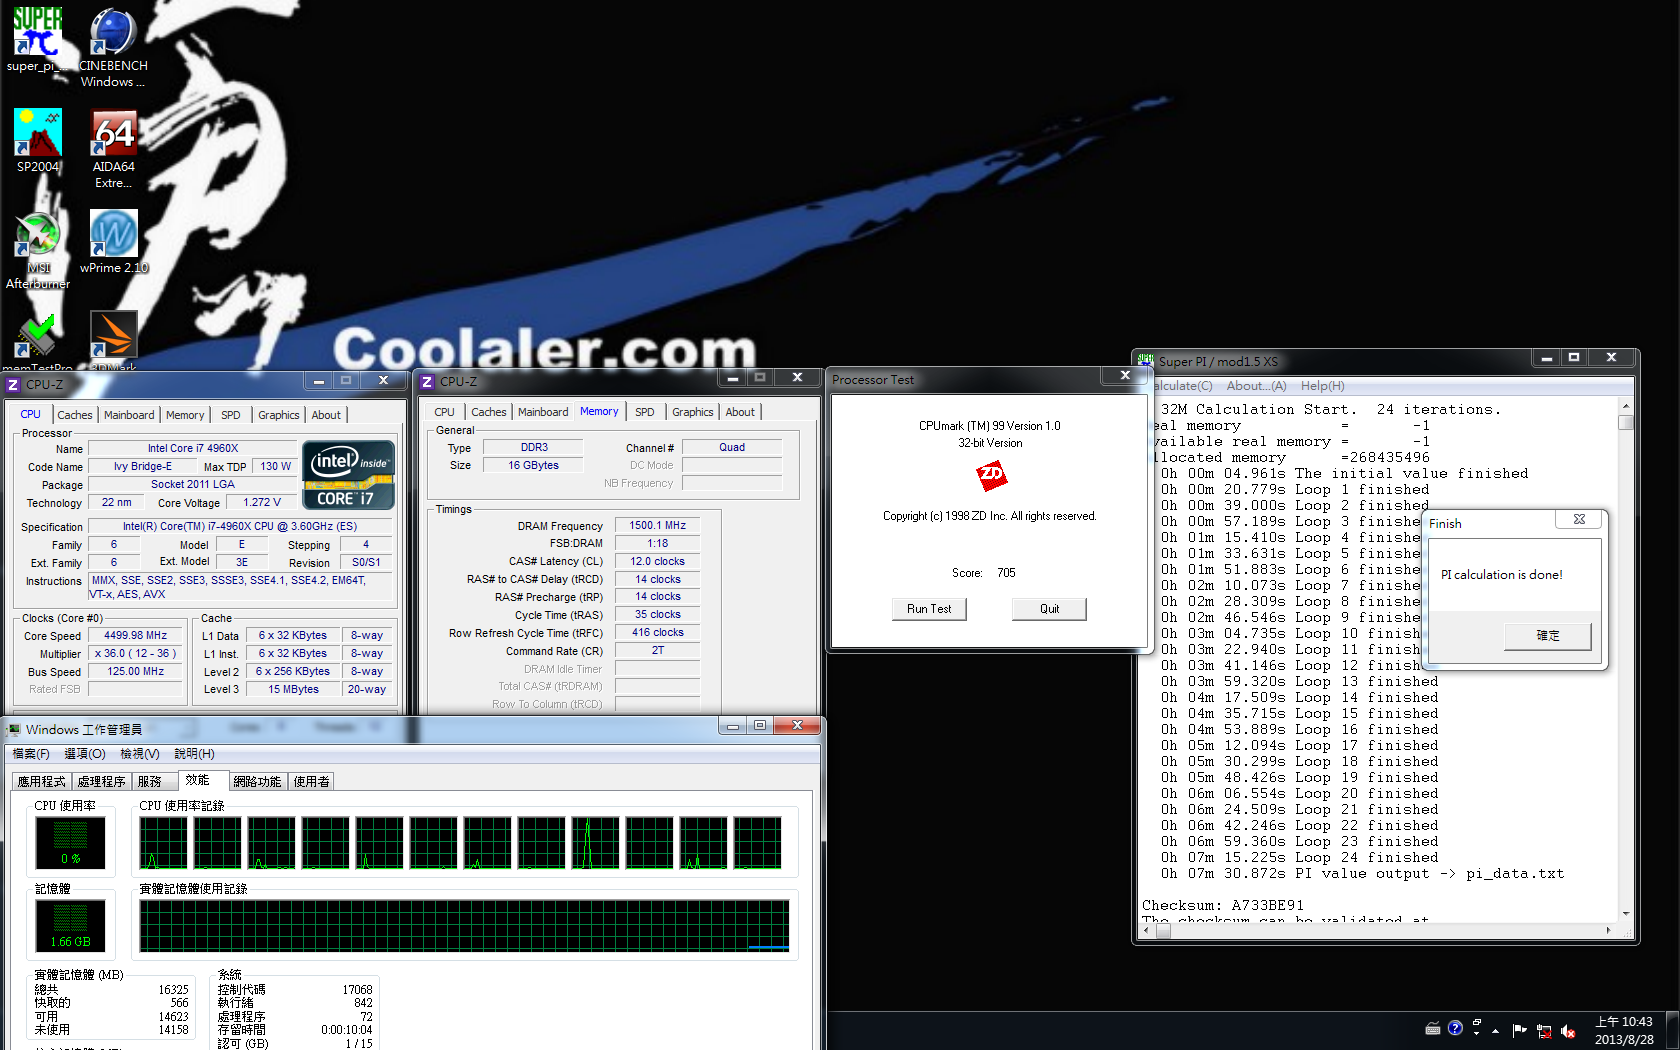Open the CINEBENCH Windows desktop shortcut
The height and width of the screenshot is (1050, 1680).
[113, 47]
